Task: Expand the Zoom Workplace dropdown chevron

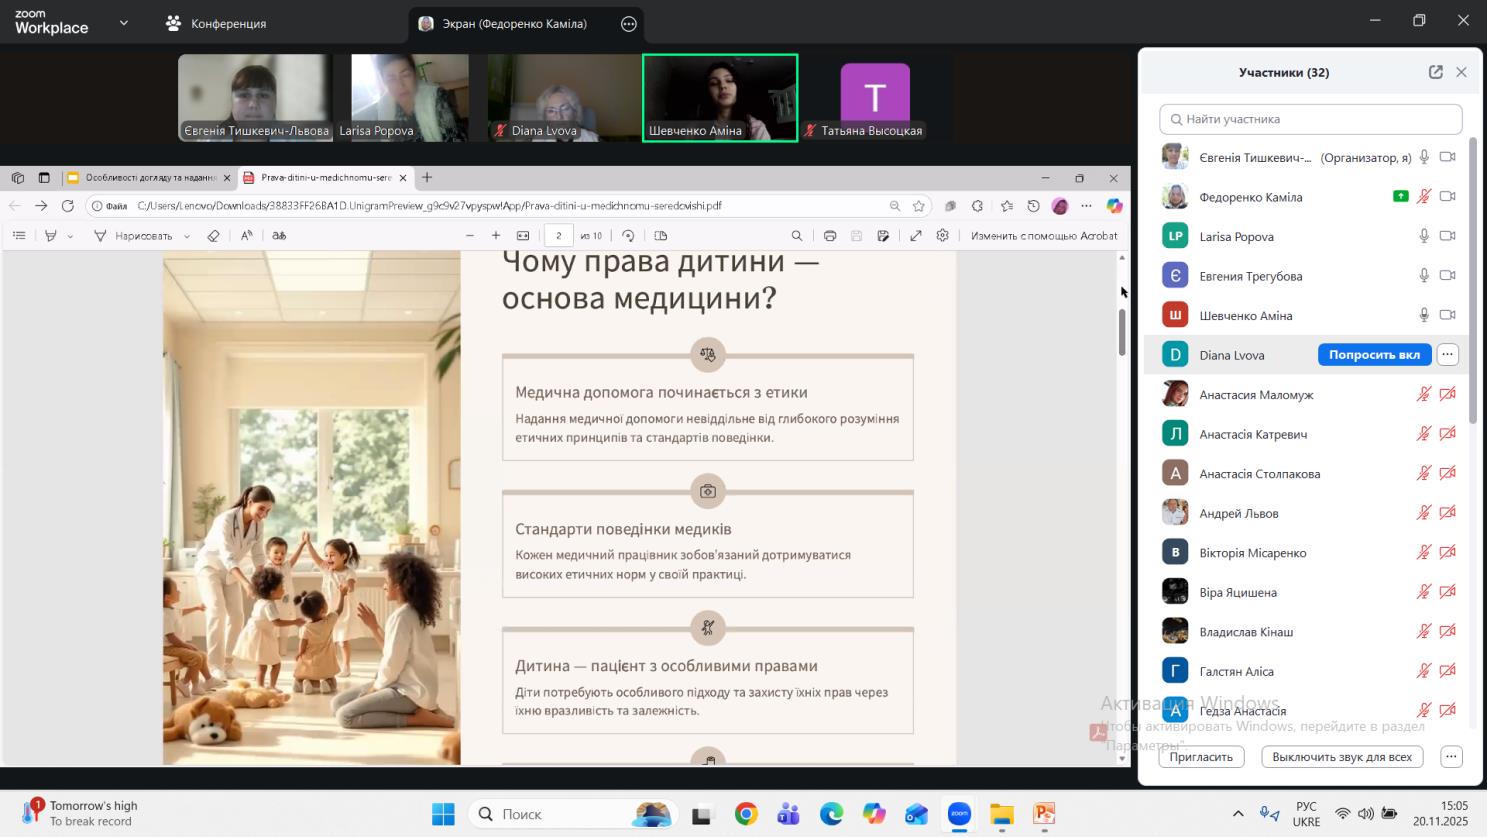Action: point(124,22)
